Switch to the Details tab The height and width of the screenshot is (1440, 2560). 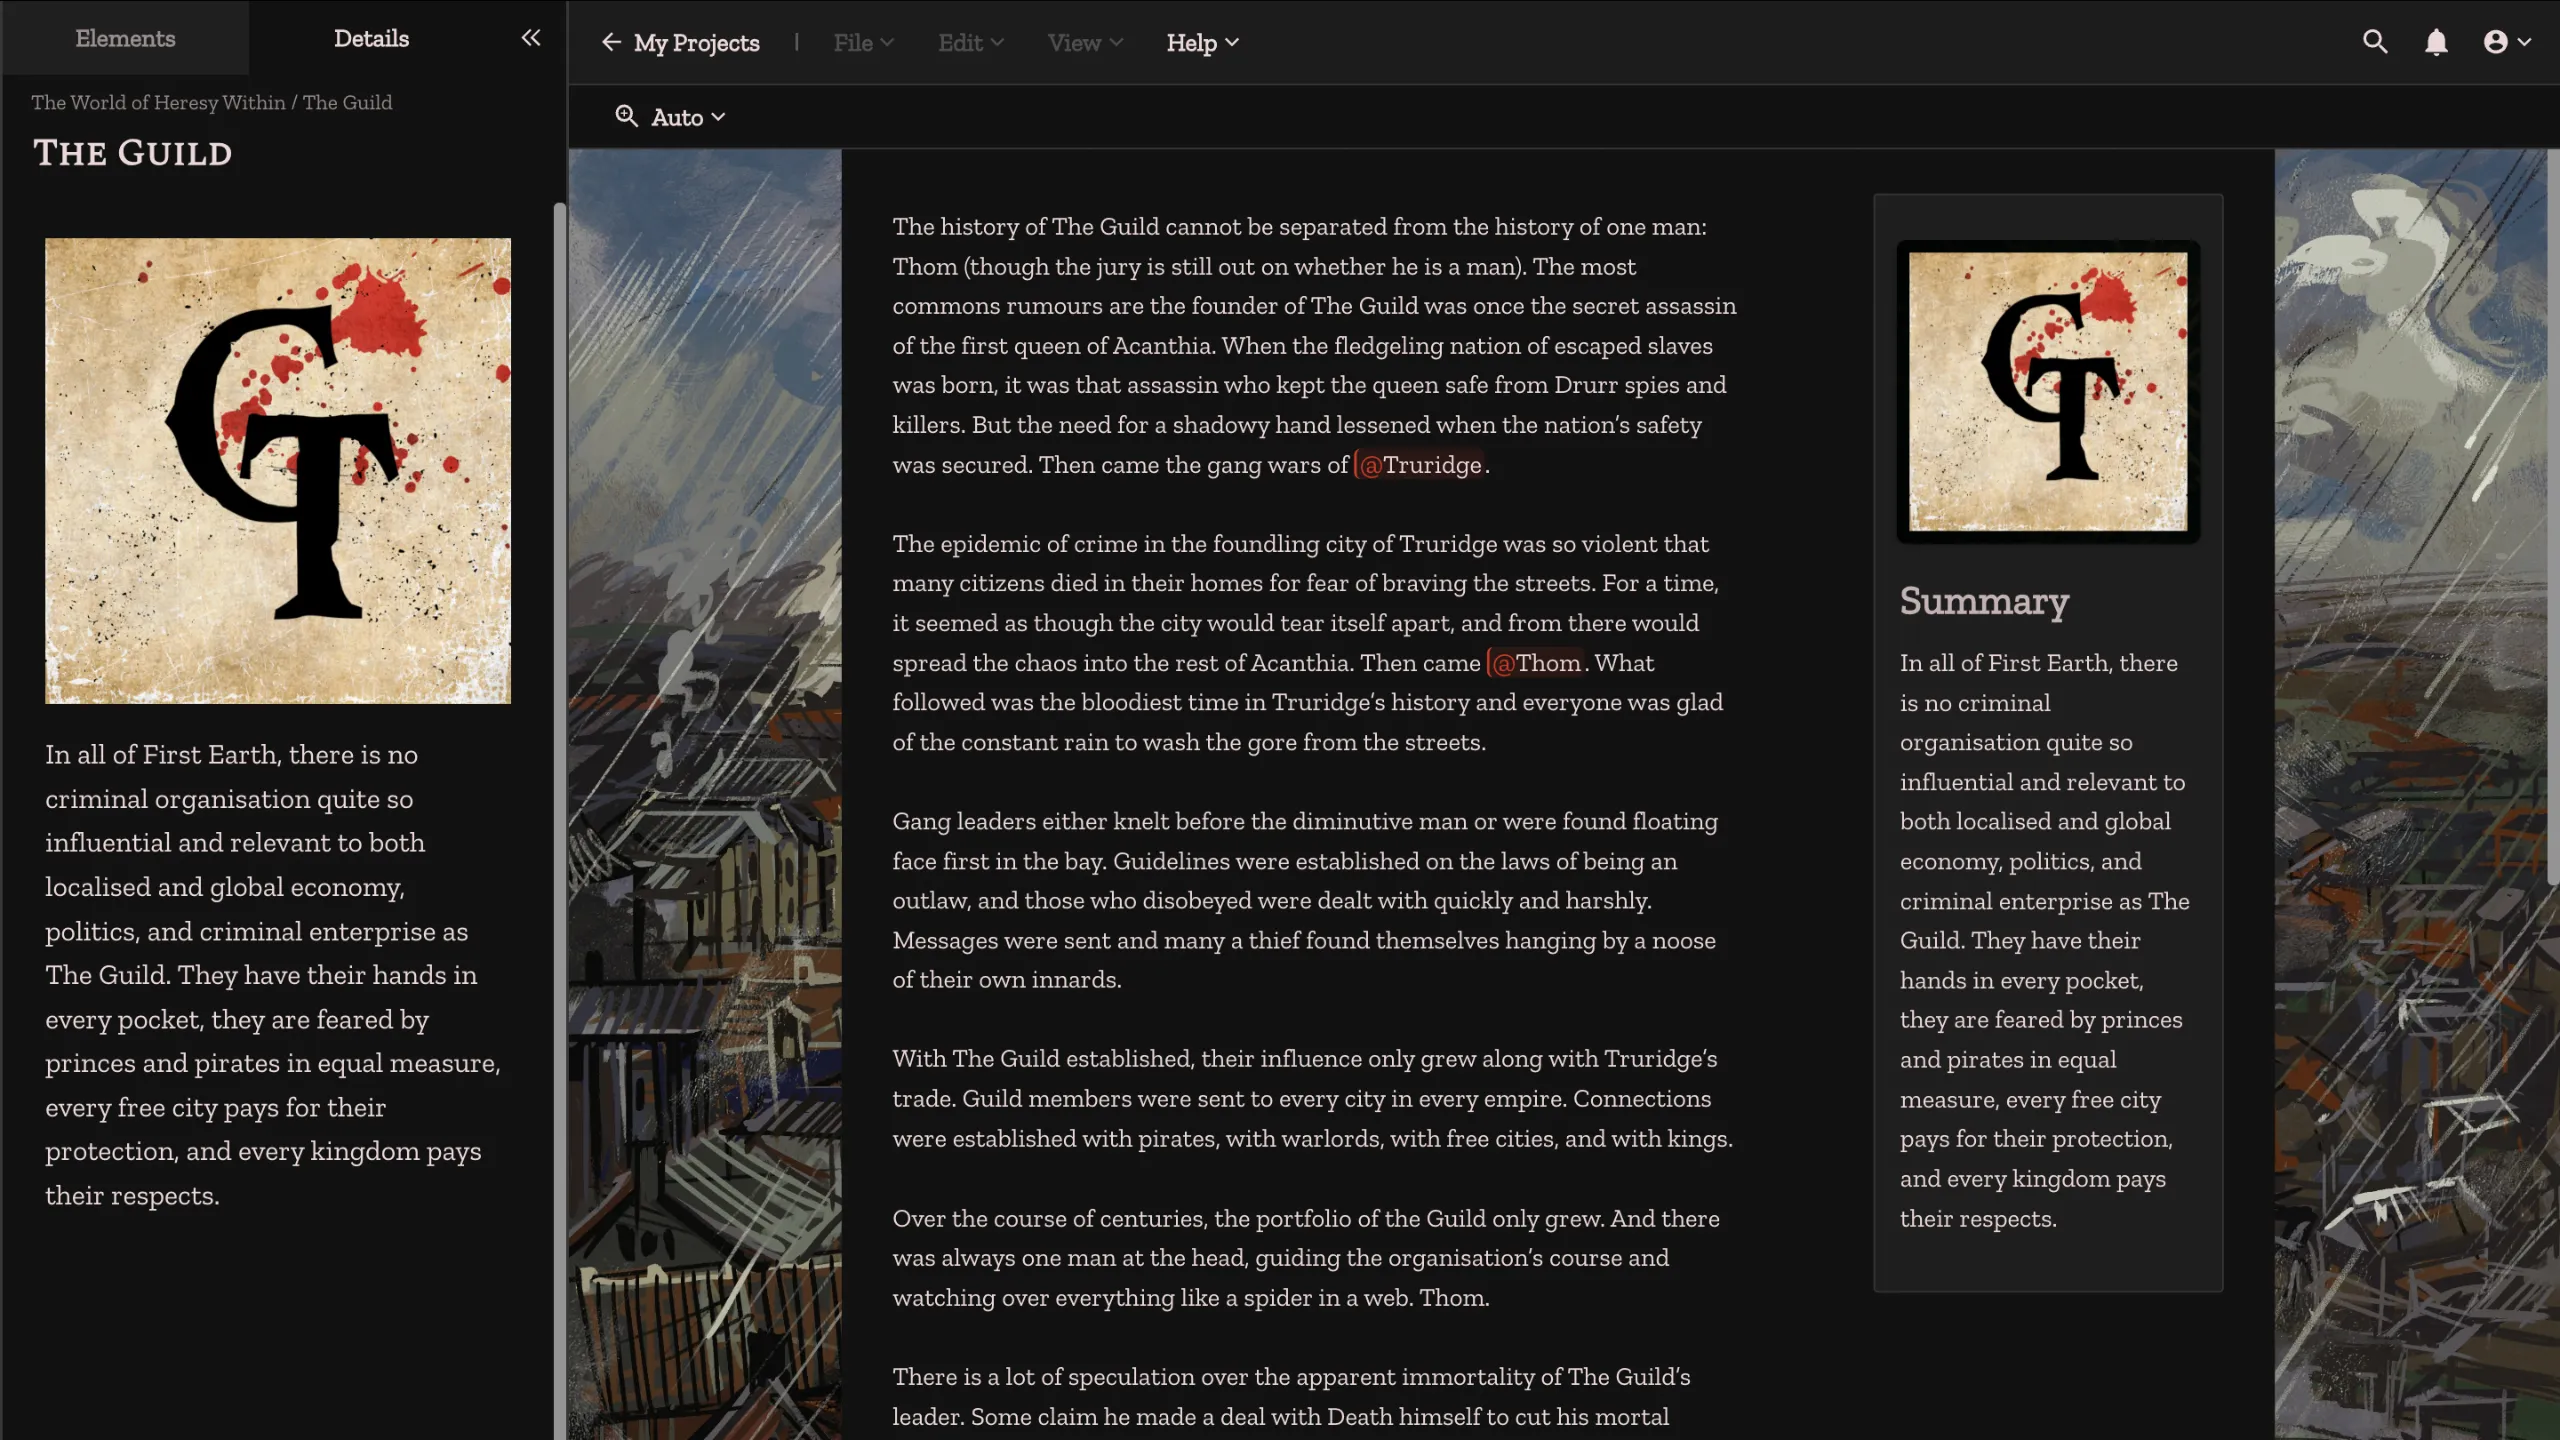pos(371,38)
